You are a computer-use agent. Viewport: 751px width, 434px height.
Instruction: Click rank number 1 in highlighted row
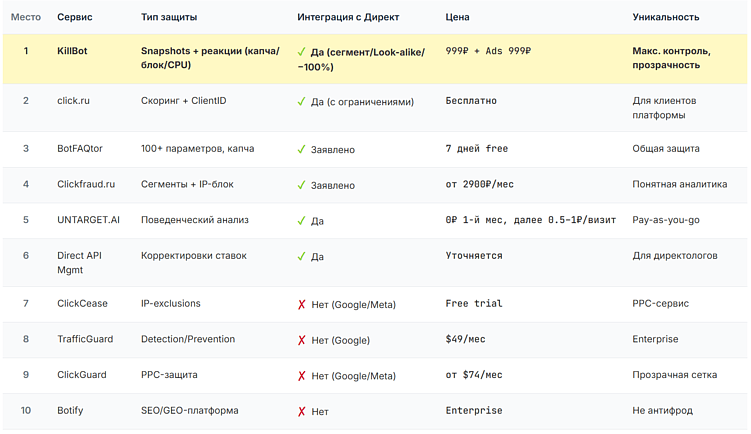[26, 51]
